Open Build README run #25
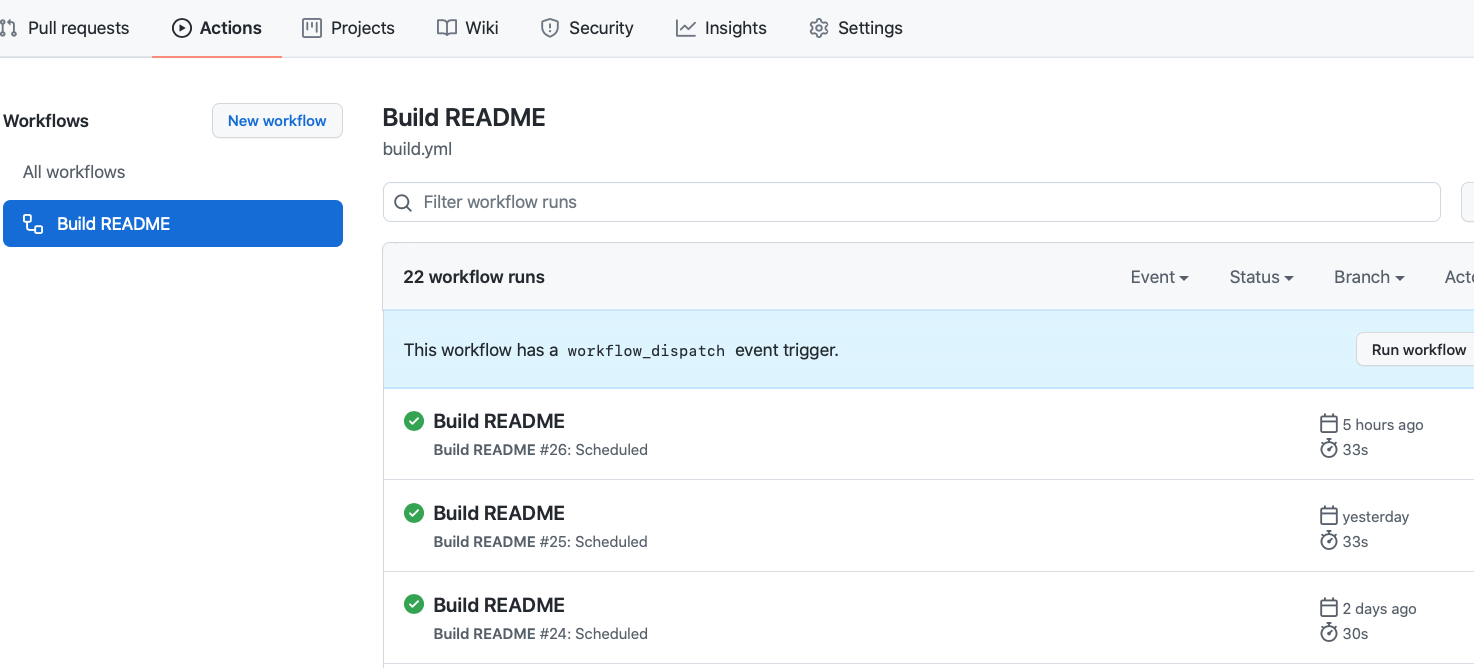This screenshot has height=668, width=1474. point(499,513)
